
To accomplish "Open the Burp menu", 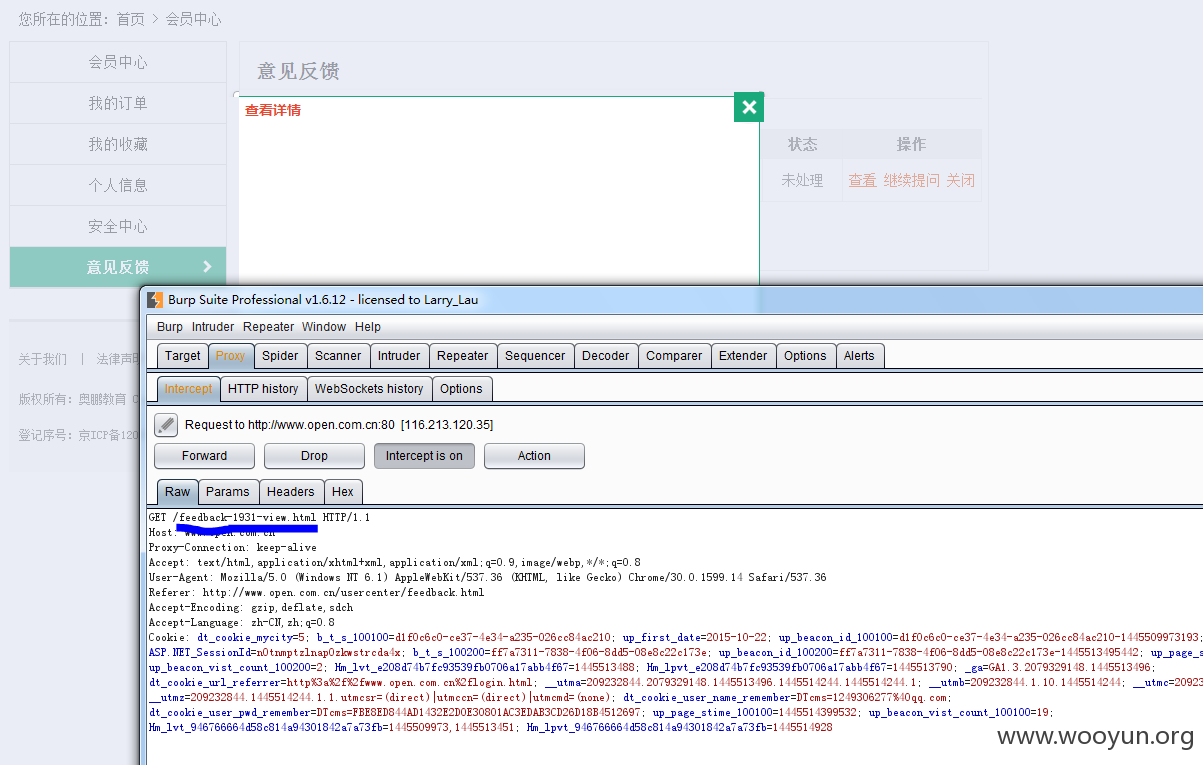I will click(x=170, y=327).
